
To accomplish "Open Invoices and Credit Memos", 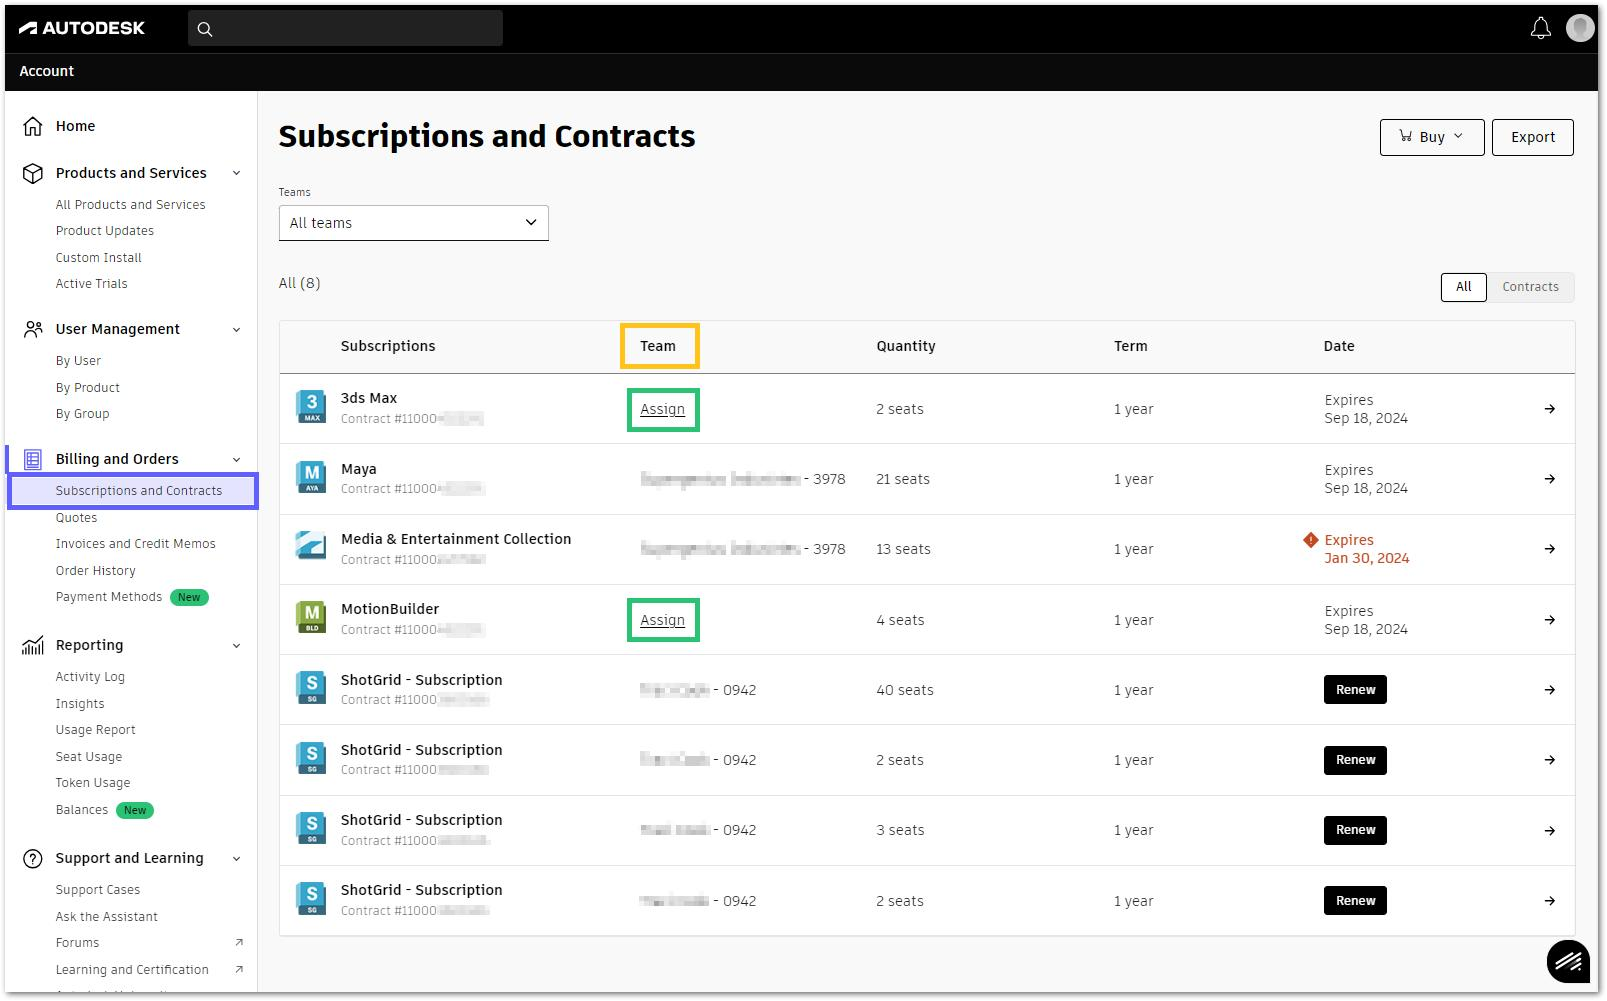I will [x=136, y=544].
